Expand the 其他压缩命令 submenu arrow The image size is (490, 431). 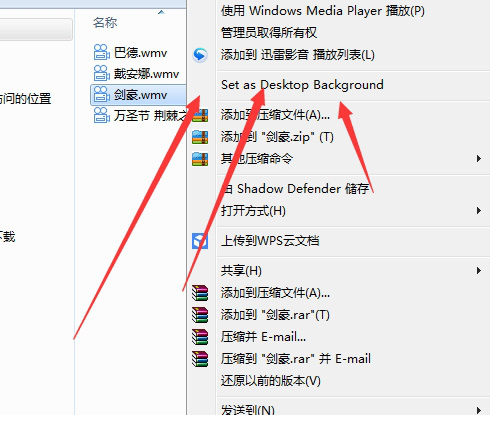click(x=479, y=159)
